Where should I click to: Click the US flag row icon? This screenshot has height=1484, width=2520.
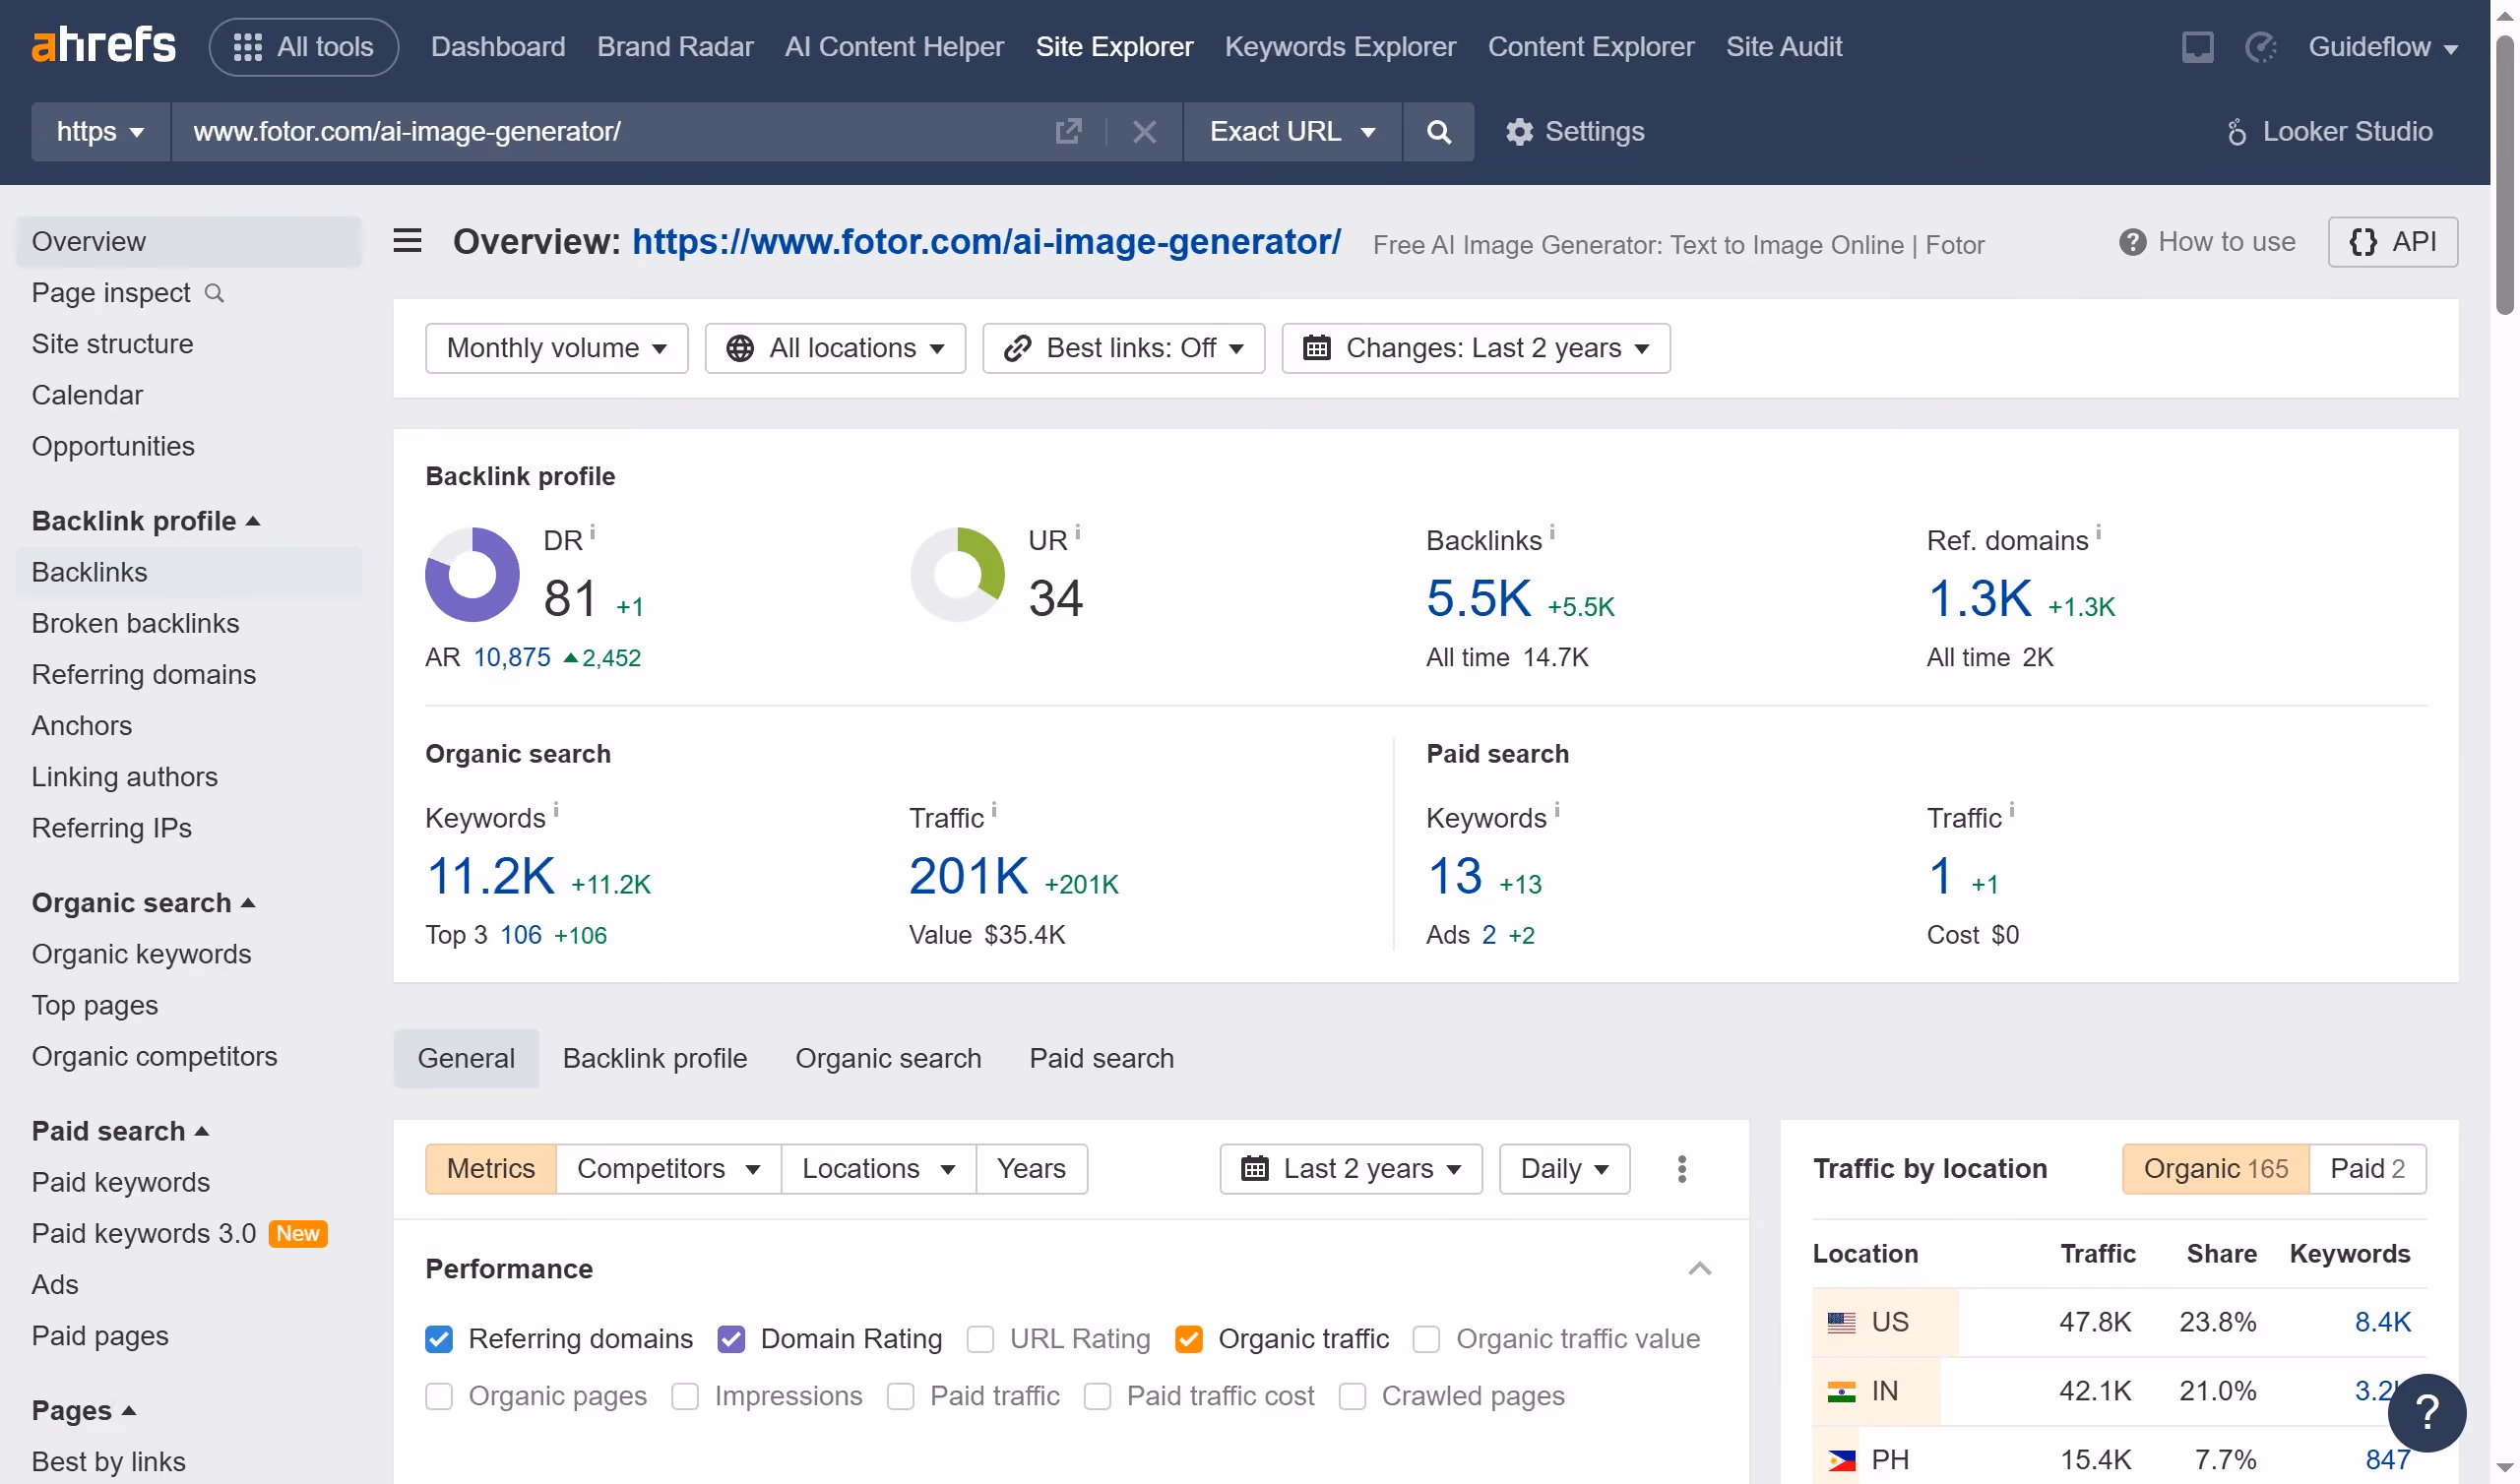click(x=1841, y=1322)
